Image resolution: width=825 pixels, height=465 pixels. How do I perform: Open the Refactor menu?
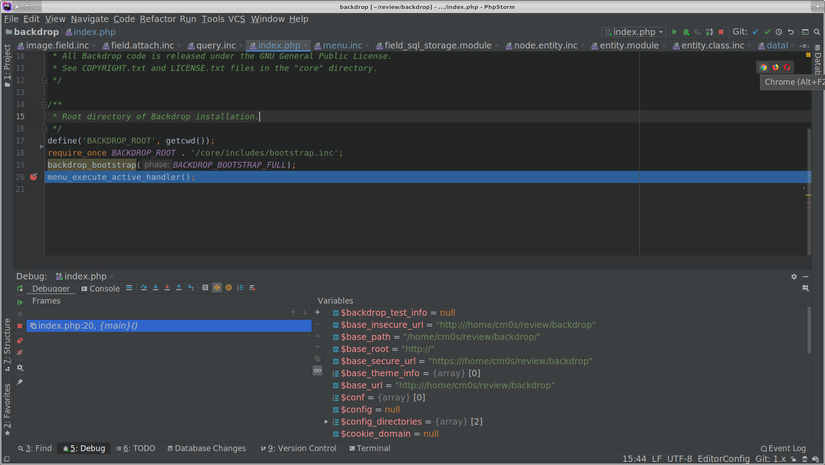tap(157, 19)
